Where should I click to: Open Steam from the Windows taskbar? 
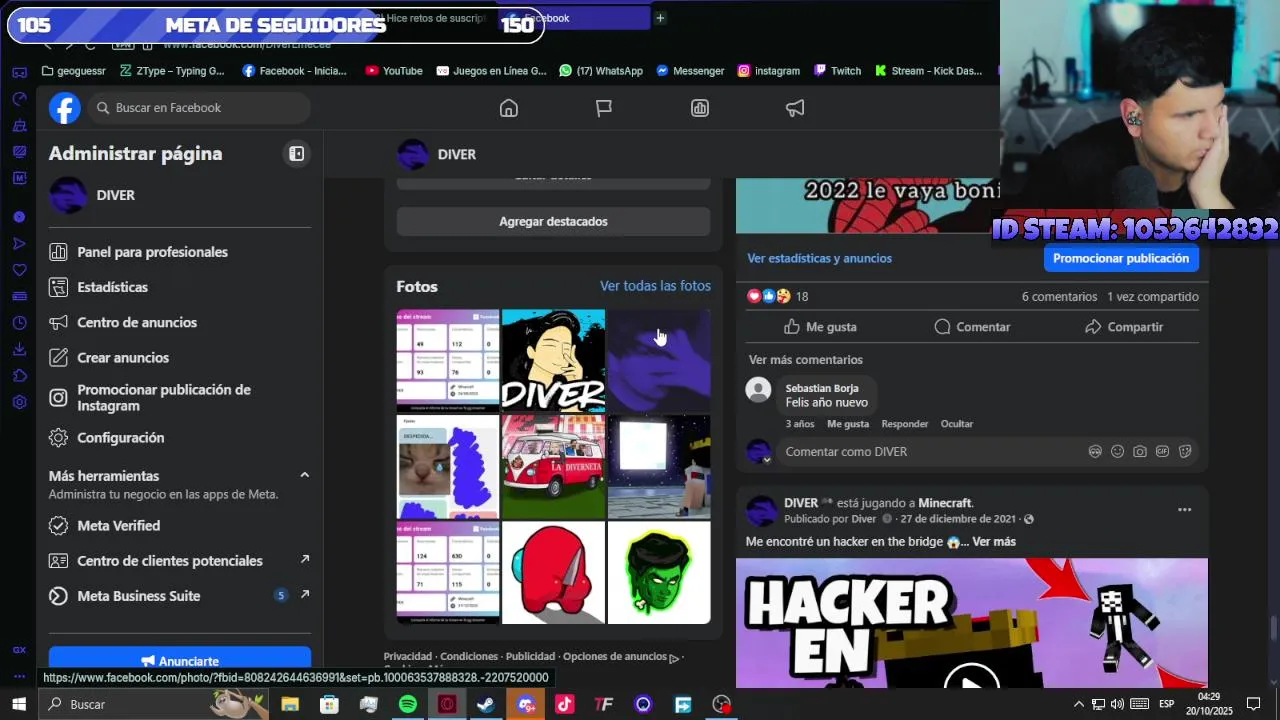[x=486, y=704]
